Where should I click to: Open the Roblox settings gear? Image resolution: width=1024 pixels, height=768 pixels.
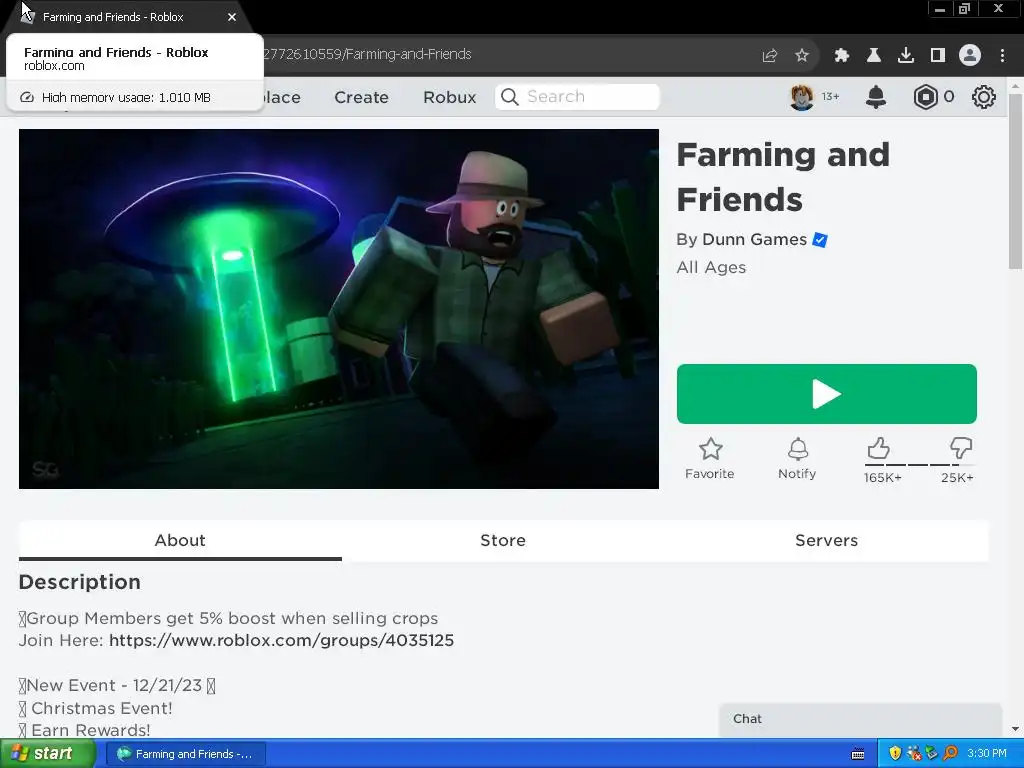pyautogui.click(x=983, y=97)
